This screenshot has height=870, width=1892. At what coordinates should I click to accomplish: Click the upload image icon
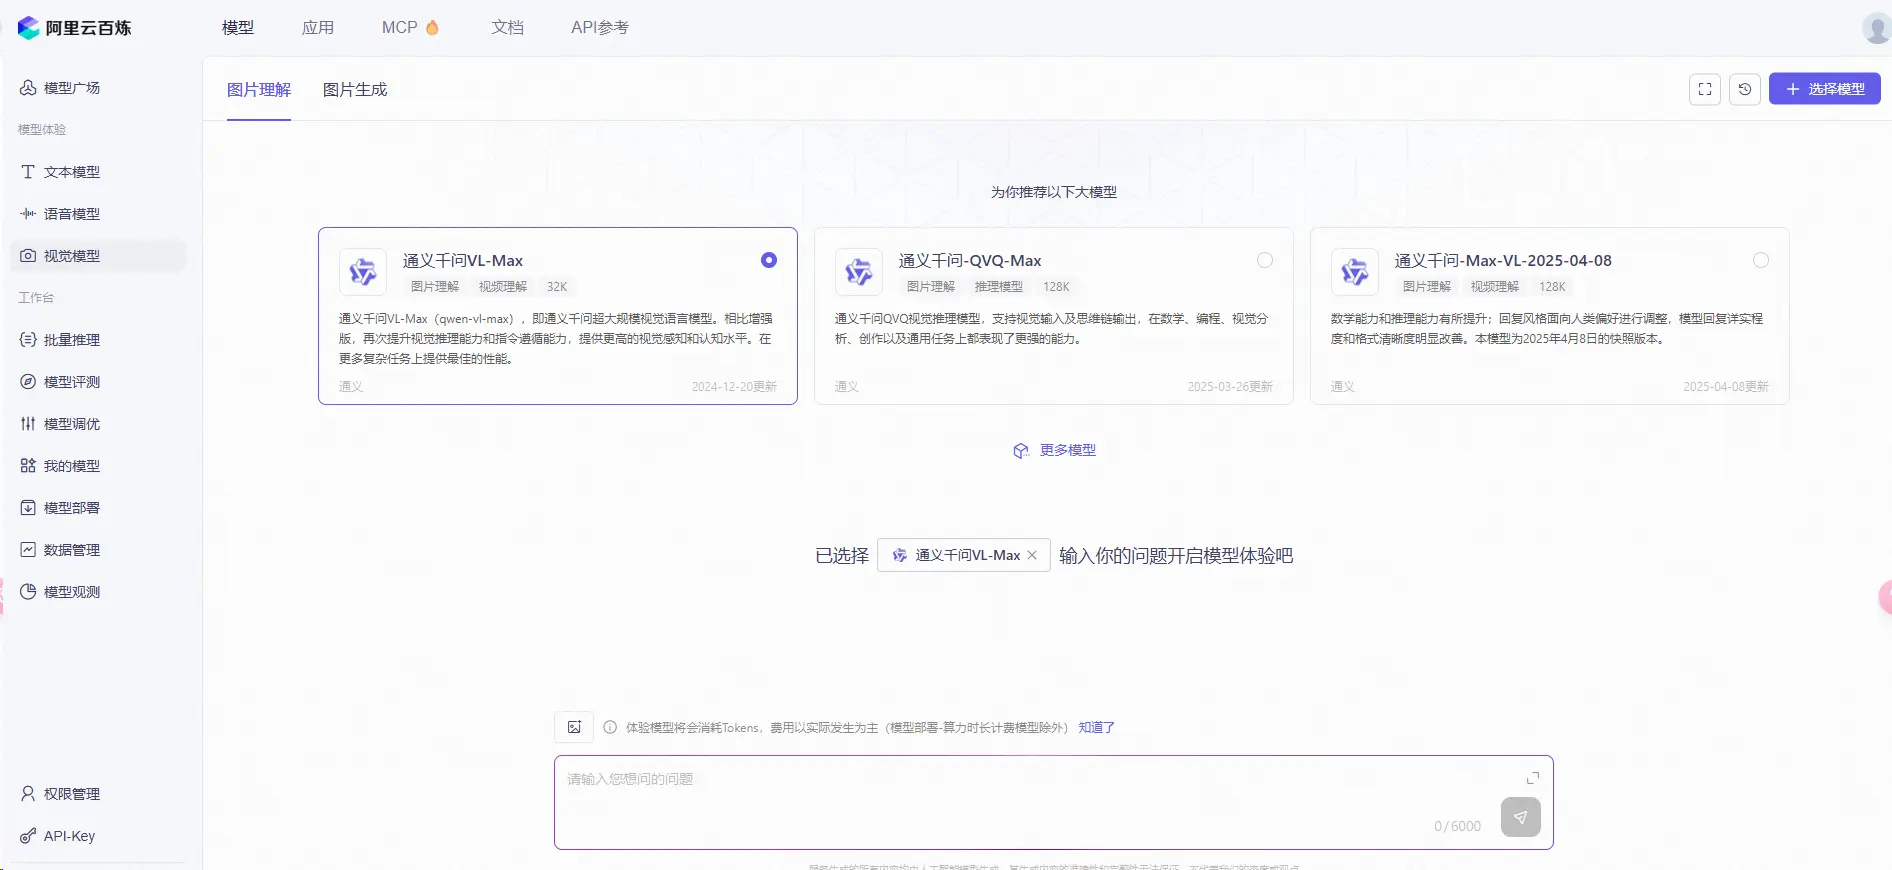pyautogui.click(x=574, y=727)
